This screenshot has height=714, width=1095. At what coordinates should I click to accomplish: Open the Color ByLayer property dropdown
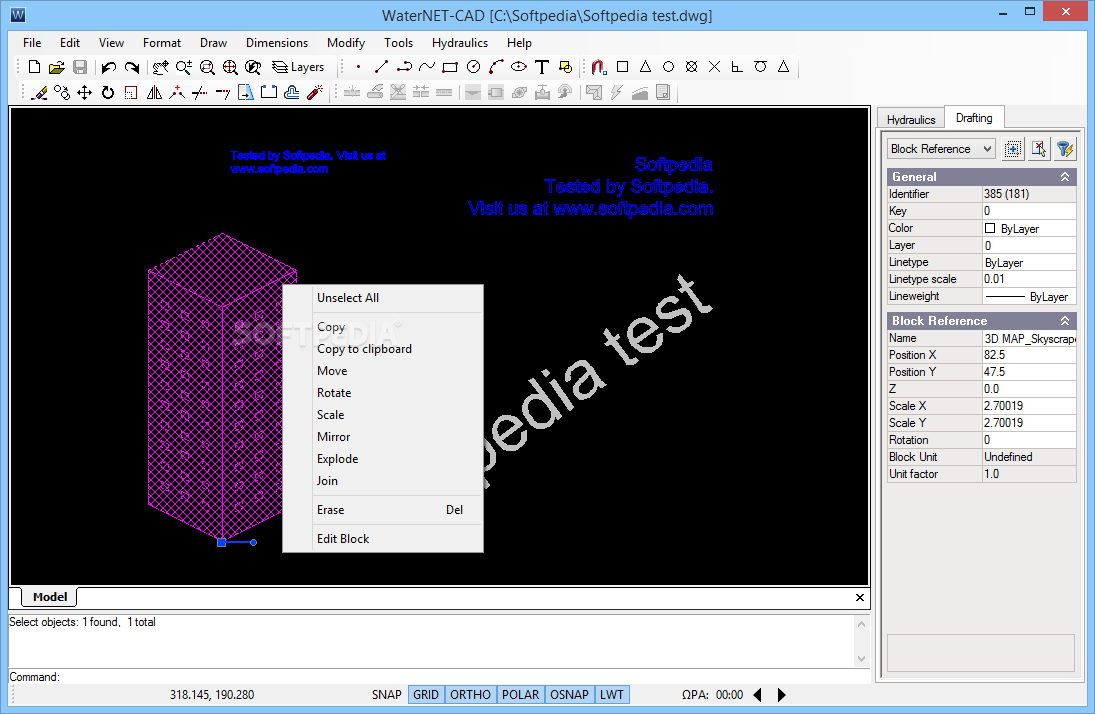coord(1029,228)
